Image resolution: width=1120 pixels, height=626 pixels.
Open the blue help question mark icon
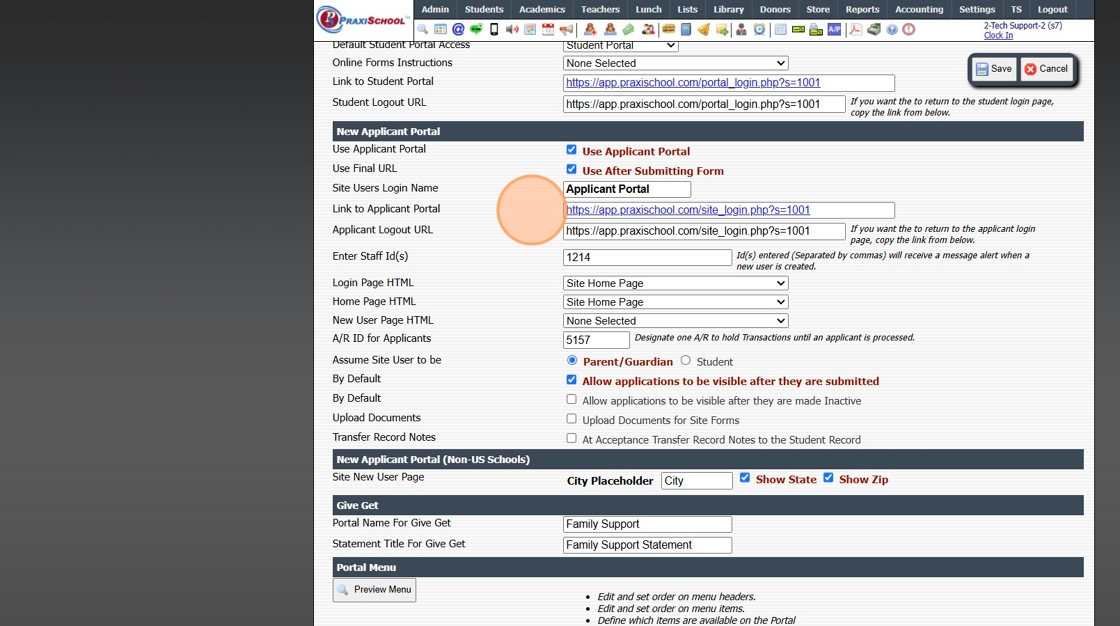click(891, 29)
